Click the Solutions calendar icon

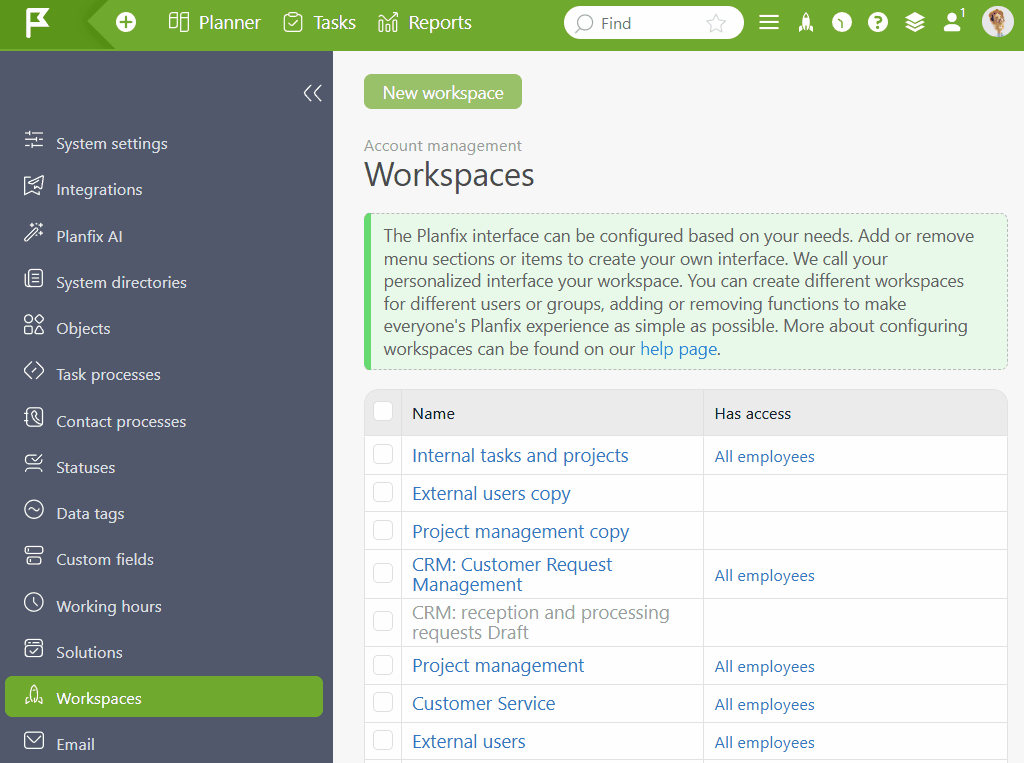tap(34, 648)
